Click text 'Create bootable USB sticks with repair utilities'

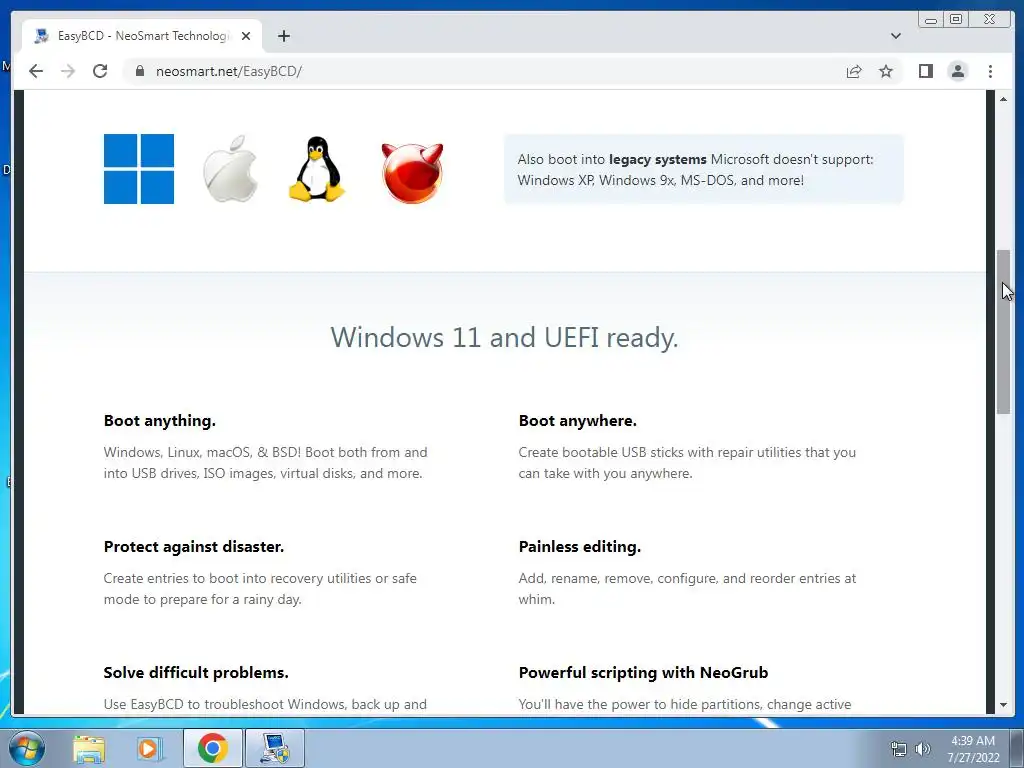(660, 452)
